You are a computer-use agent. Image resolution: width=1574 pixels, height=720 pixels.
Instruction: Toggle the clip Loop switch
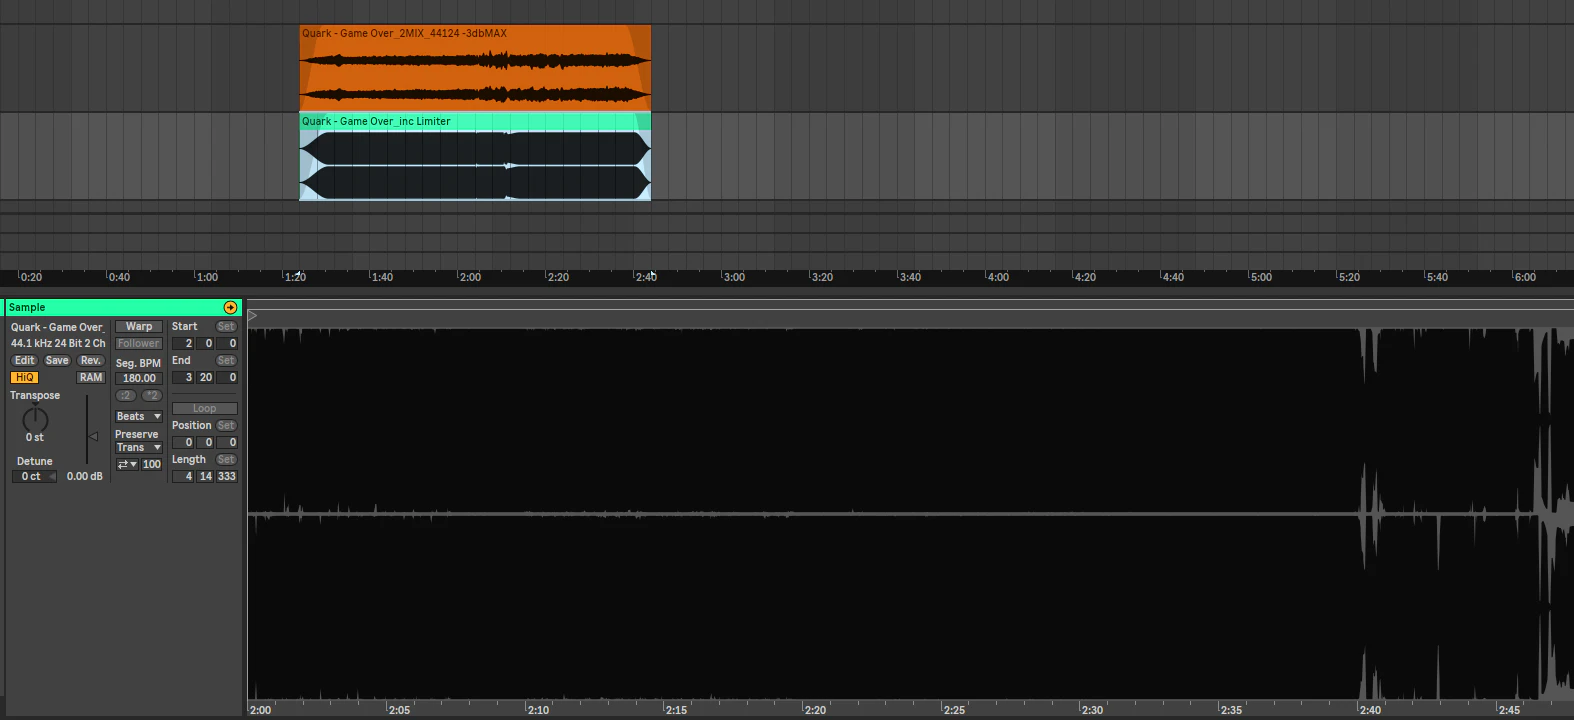(204, 408)
